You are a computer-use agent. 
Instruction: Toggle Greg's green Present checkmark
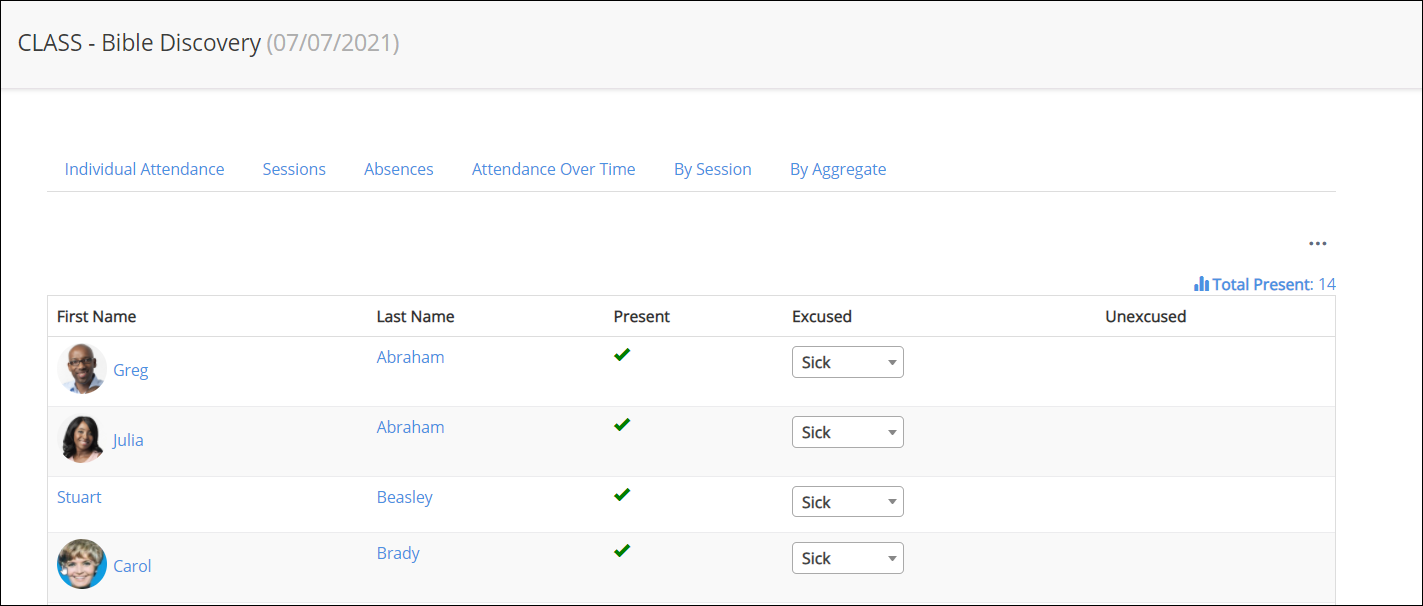click(x=622, y=354)
